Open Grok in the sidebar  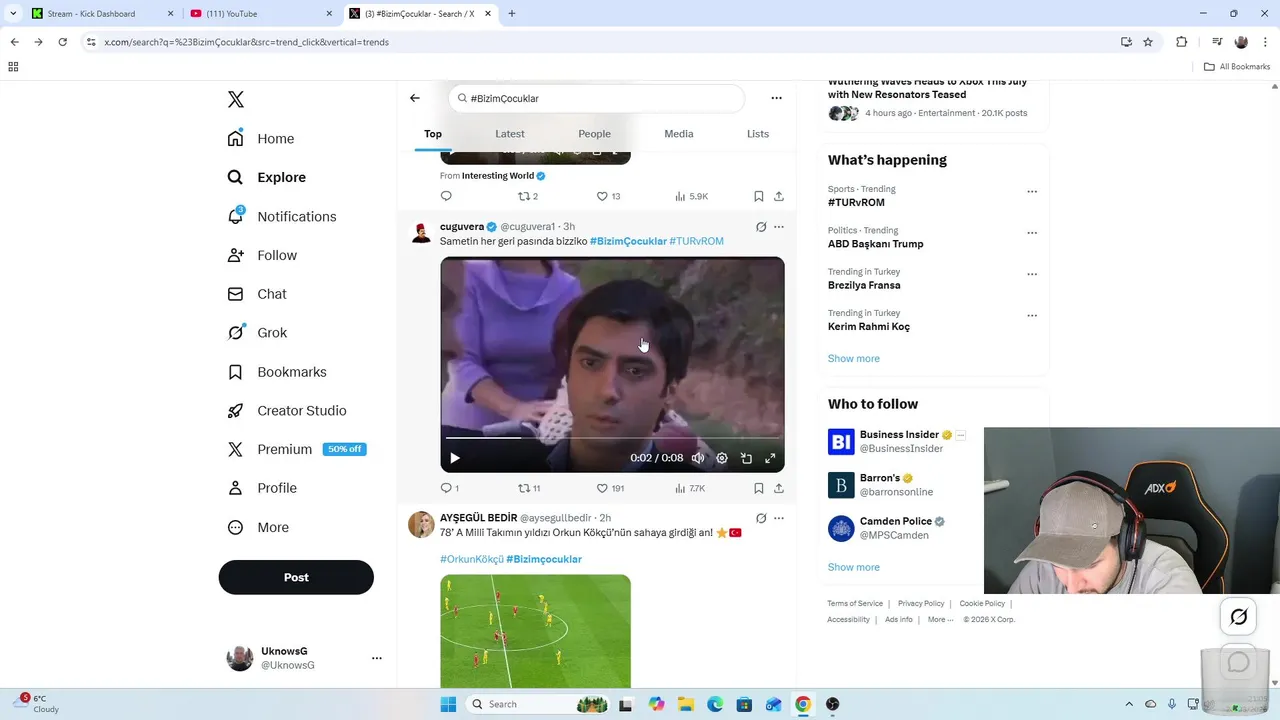257,333
